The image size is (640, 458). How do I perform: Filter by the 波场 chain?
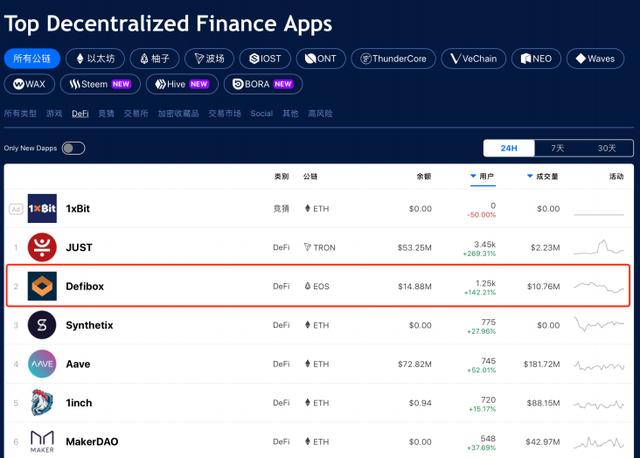click(209, 58)
